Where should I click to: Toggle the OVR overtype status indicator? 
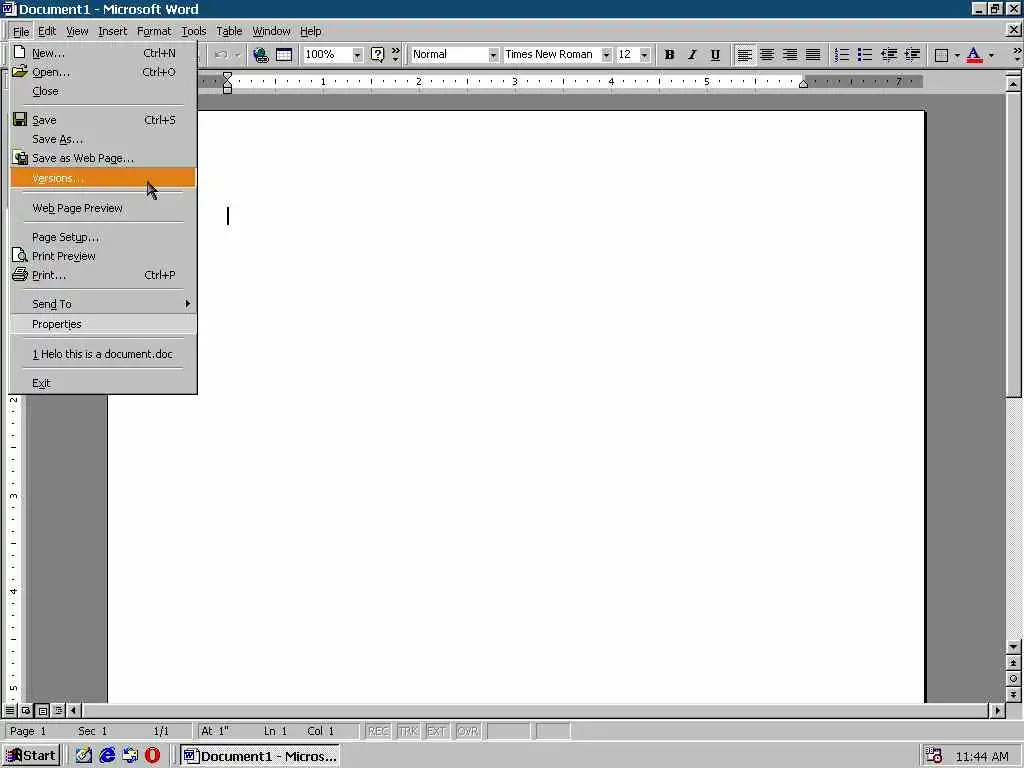click(x=468, y=731)
